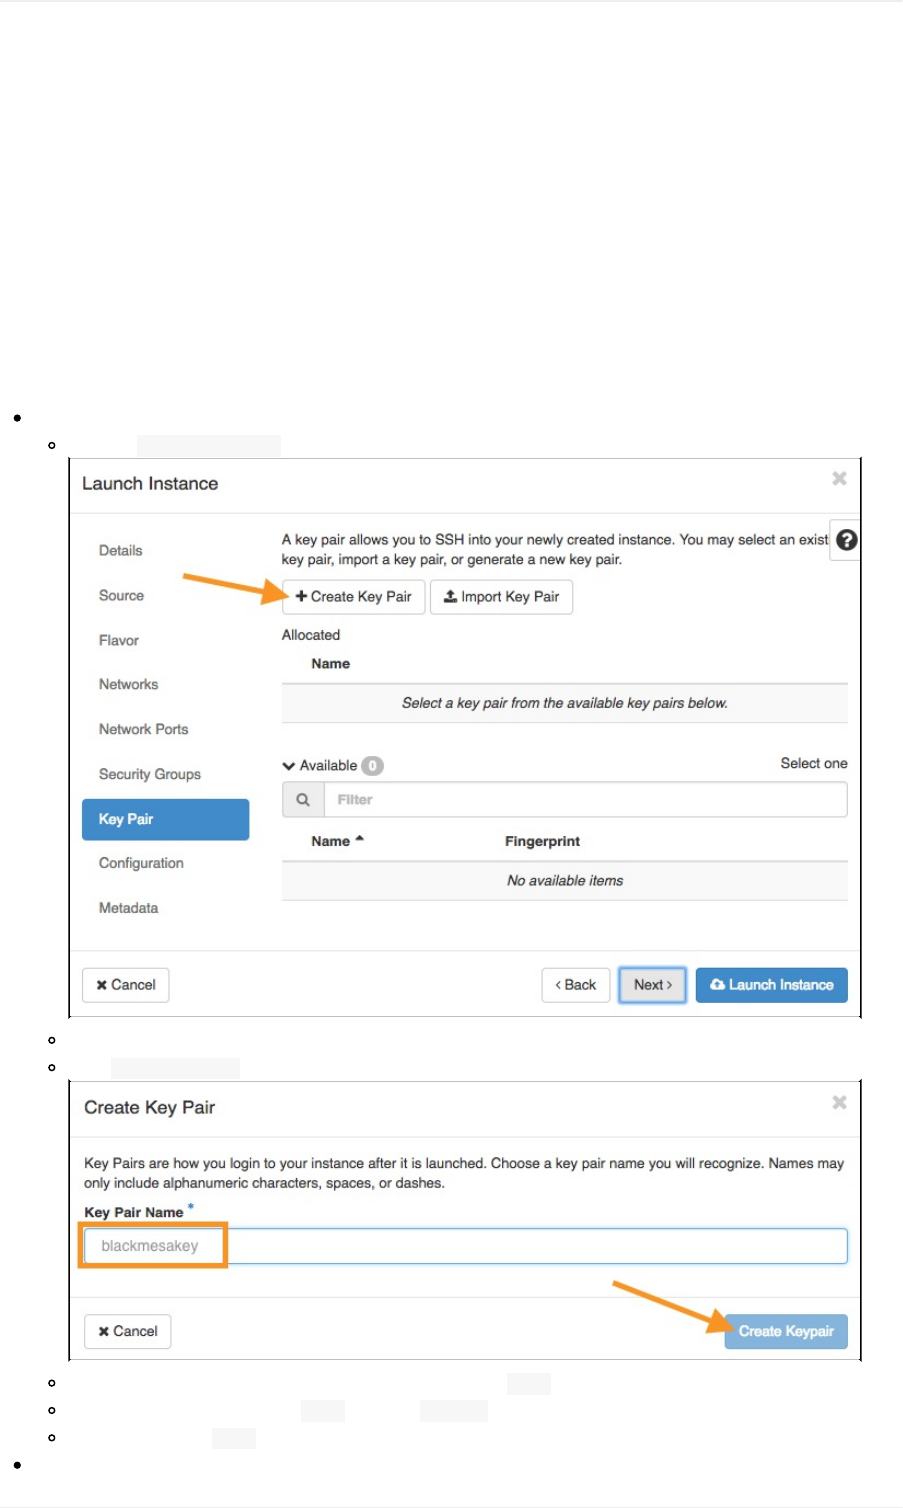
Task: Open the Security Groups step
Action: pos(150,775)
